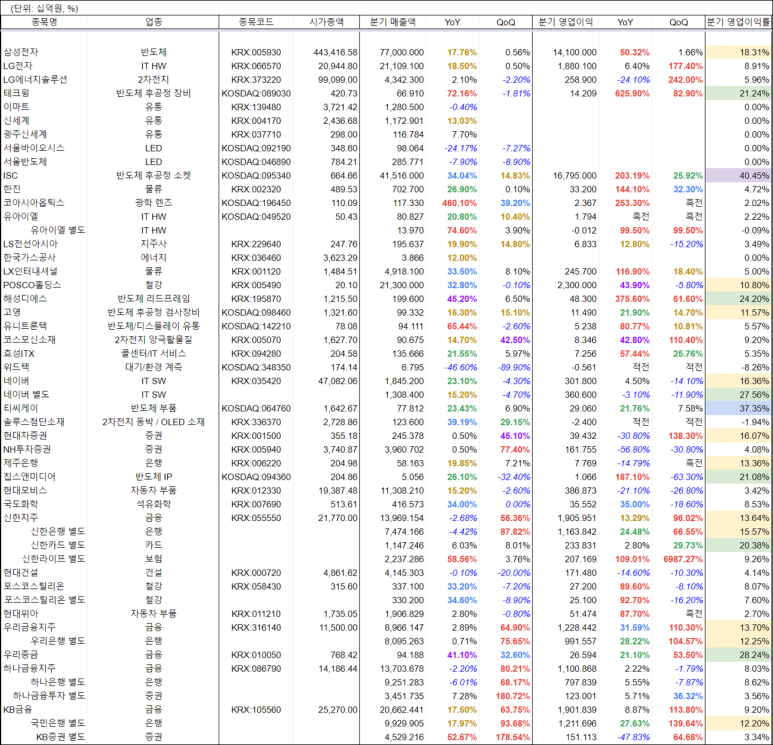Select the 신한지주 row name
This screenshot has height=745, width=773.
pos(21,518)
